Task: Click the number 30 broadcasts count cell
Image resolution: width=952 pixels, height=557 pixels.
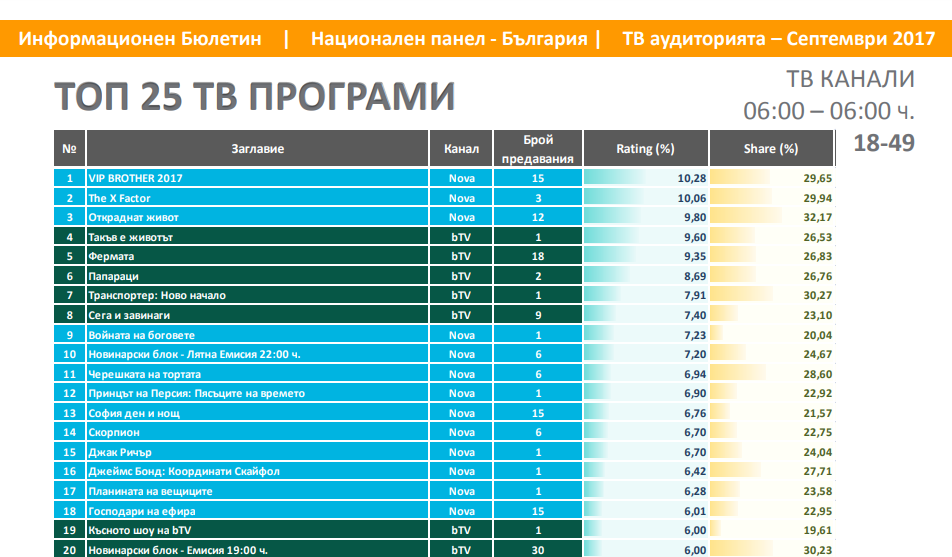Action: click(x=537, y=549)
